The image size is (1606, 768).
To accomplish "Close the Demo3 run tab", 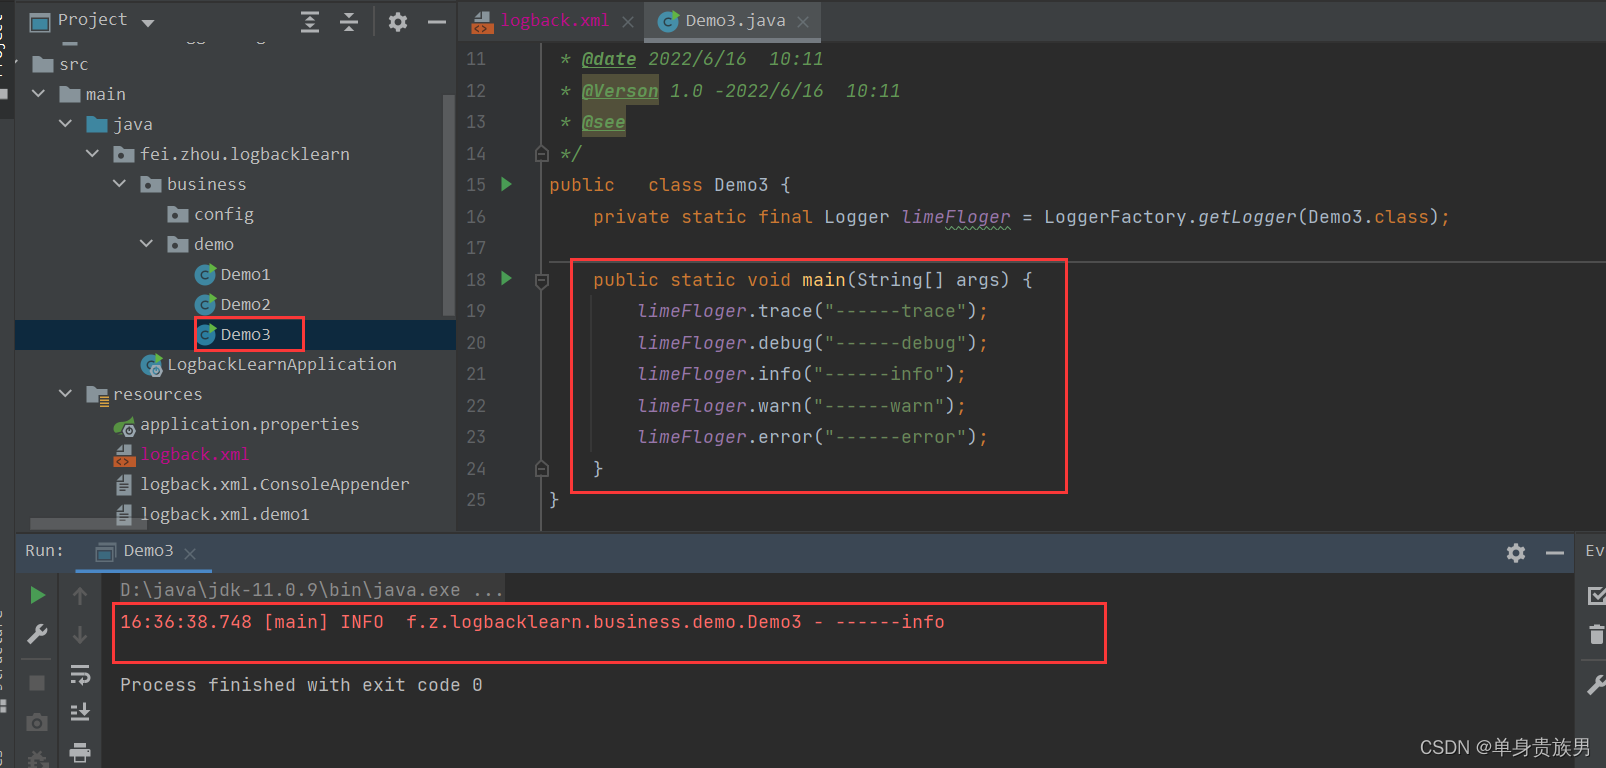I will (190, 553).
